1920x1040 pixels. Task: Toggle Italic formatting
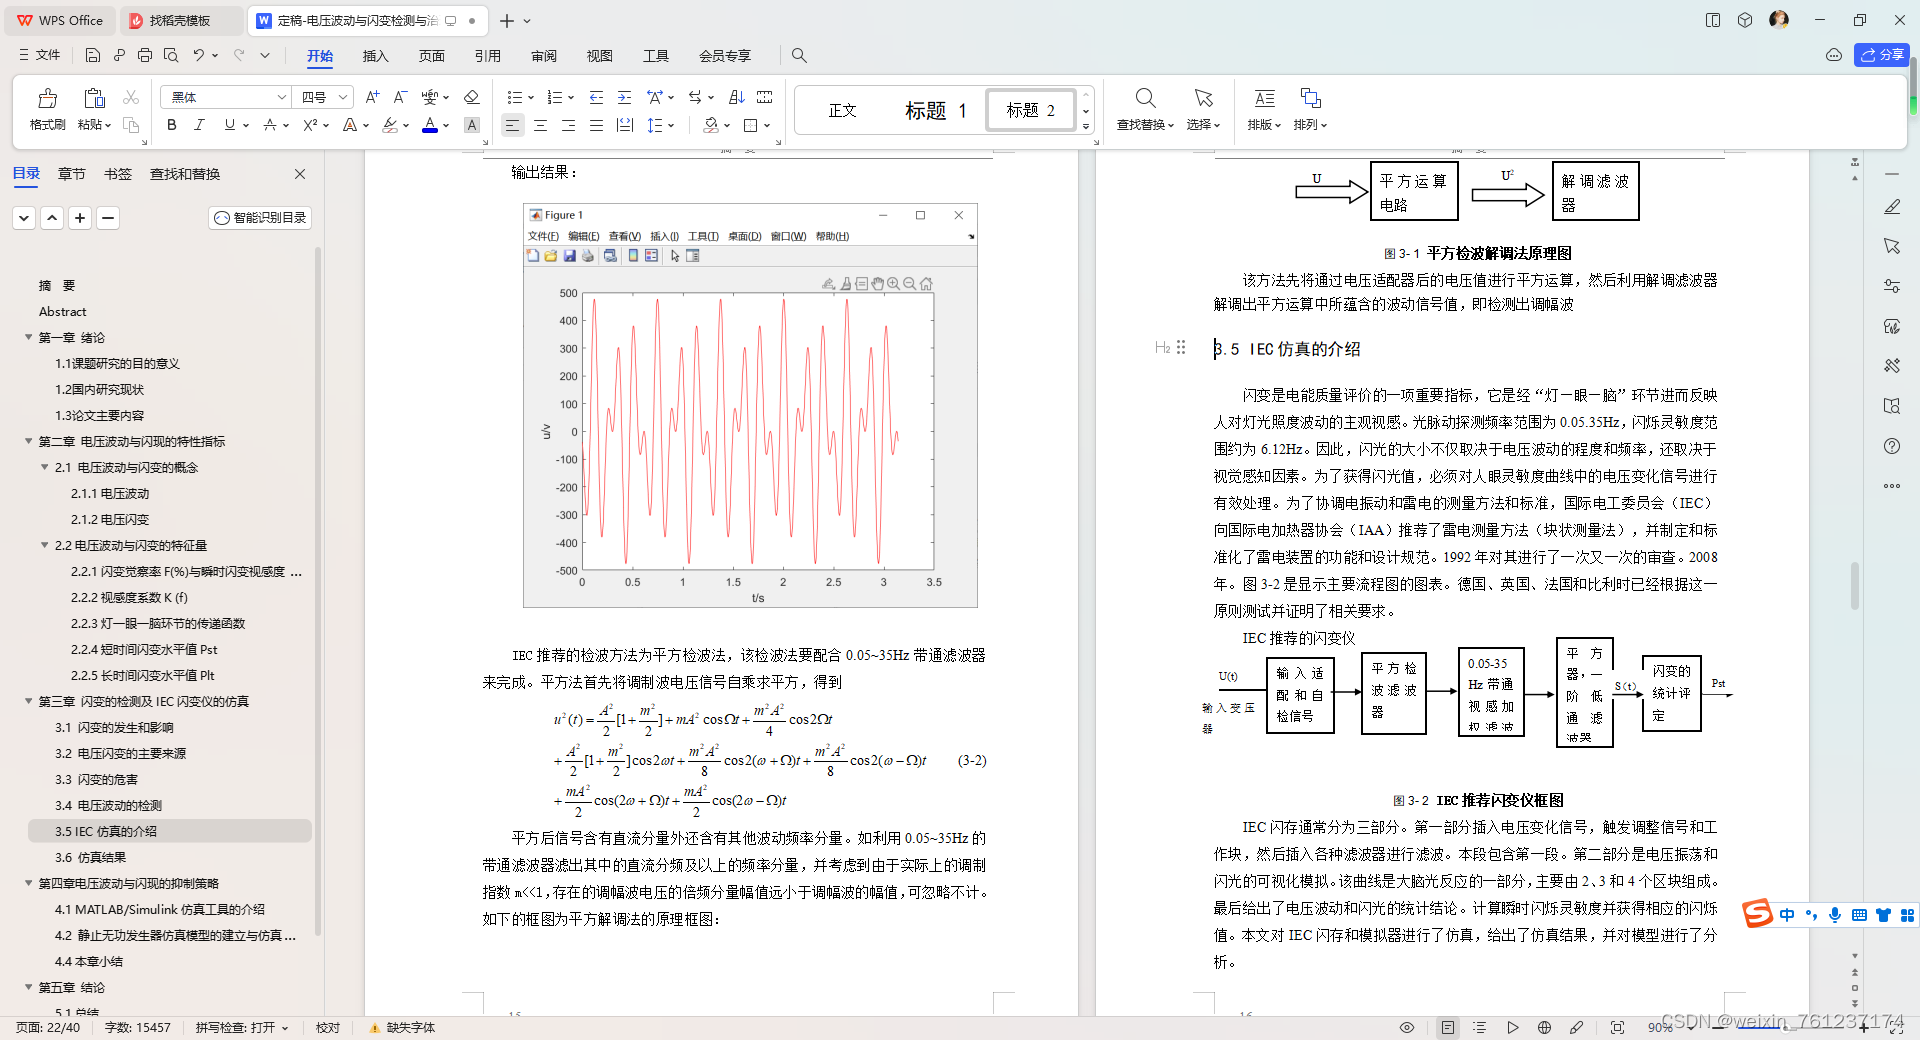(199, 125)
